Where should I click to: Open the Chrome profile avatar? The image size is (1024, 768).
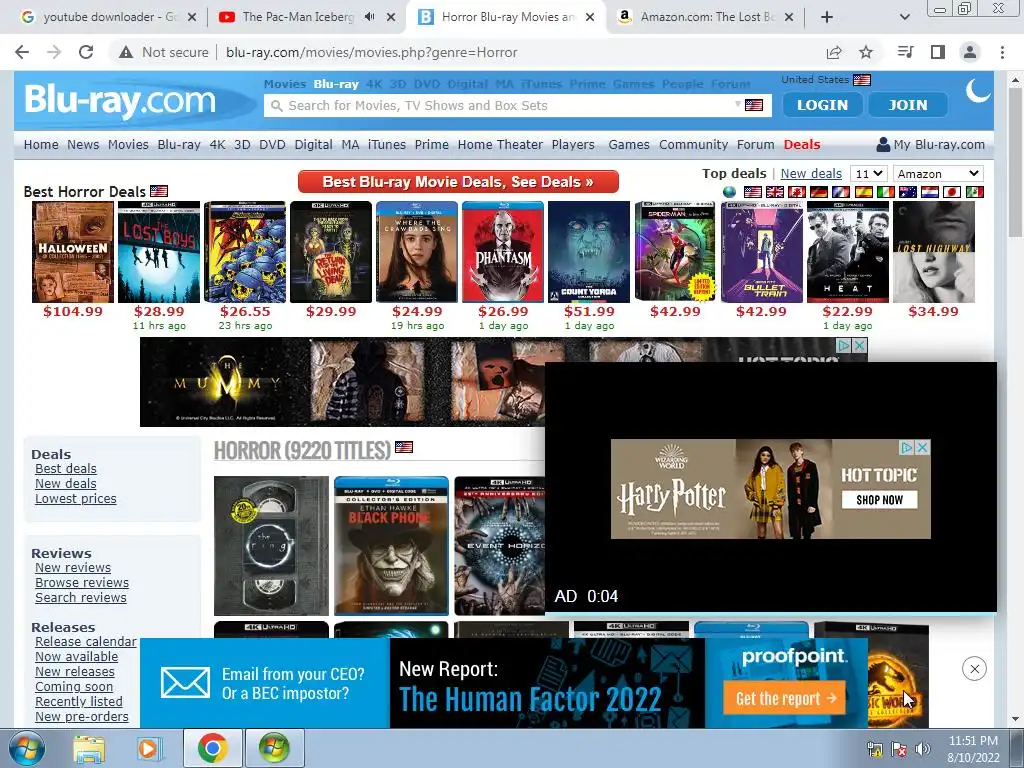(970, 52)
